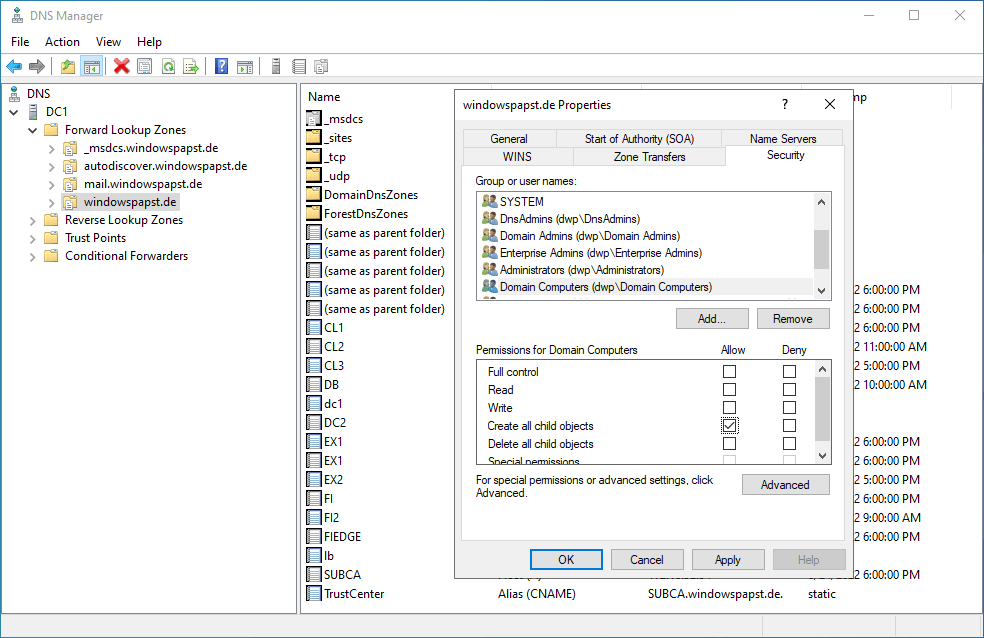This screenshot has height=638, width=984.
Task: Click the red Delete X icon
Action: (x=122, y=67)
